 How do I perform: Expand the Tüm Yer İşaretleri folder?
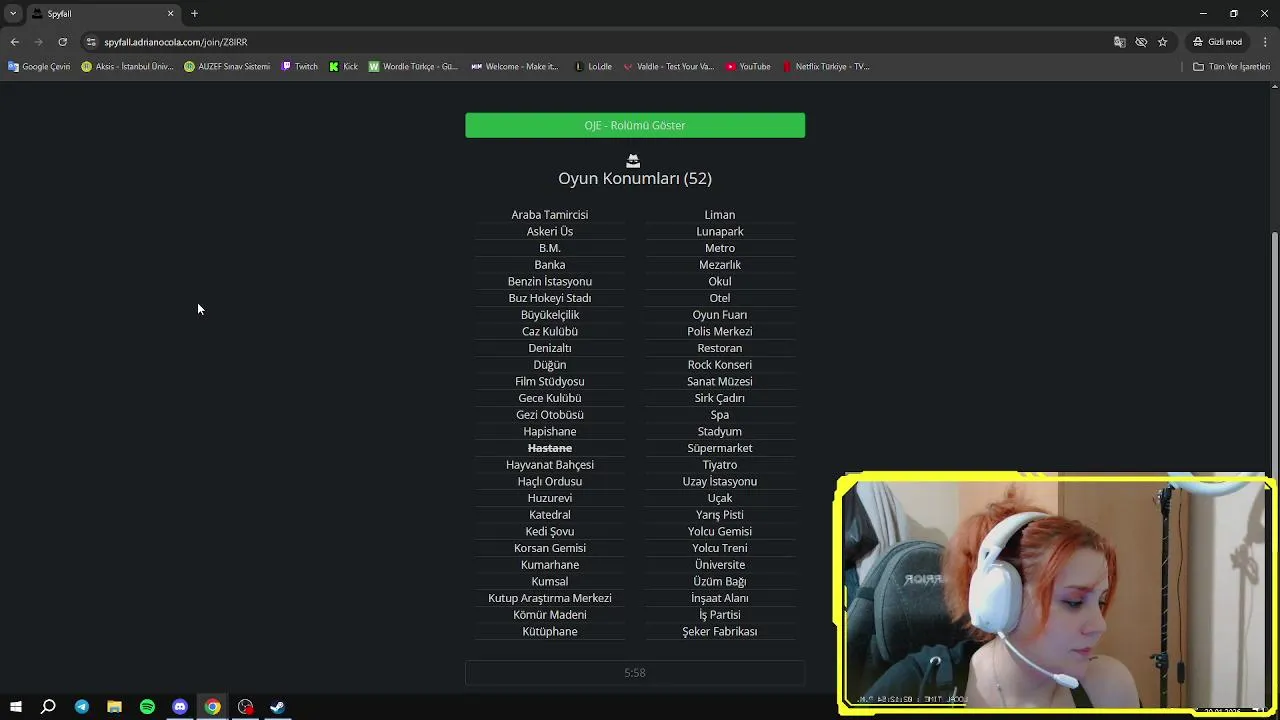click(x=1231, y=67)
